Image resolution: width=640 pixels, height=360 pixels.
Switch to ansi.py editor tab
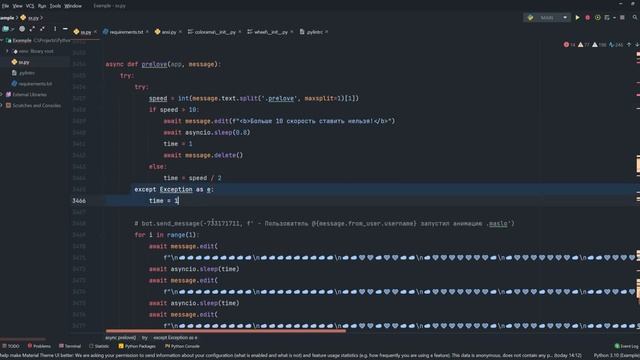click(166, 32)
